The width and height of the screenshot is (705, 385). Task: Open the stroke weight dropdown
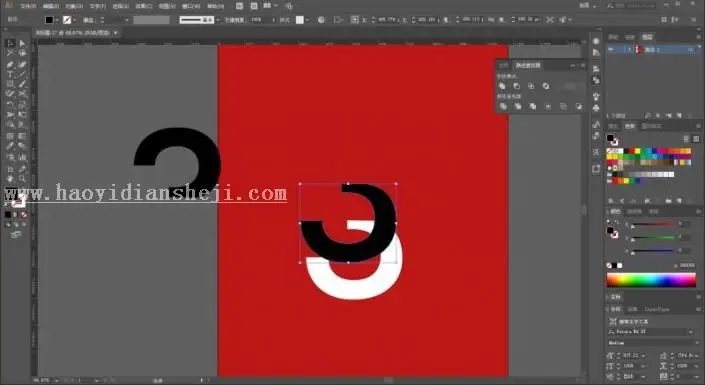point(126,20)
